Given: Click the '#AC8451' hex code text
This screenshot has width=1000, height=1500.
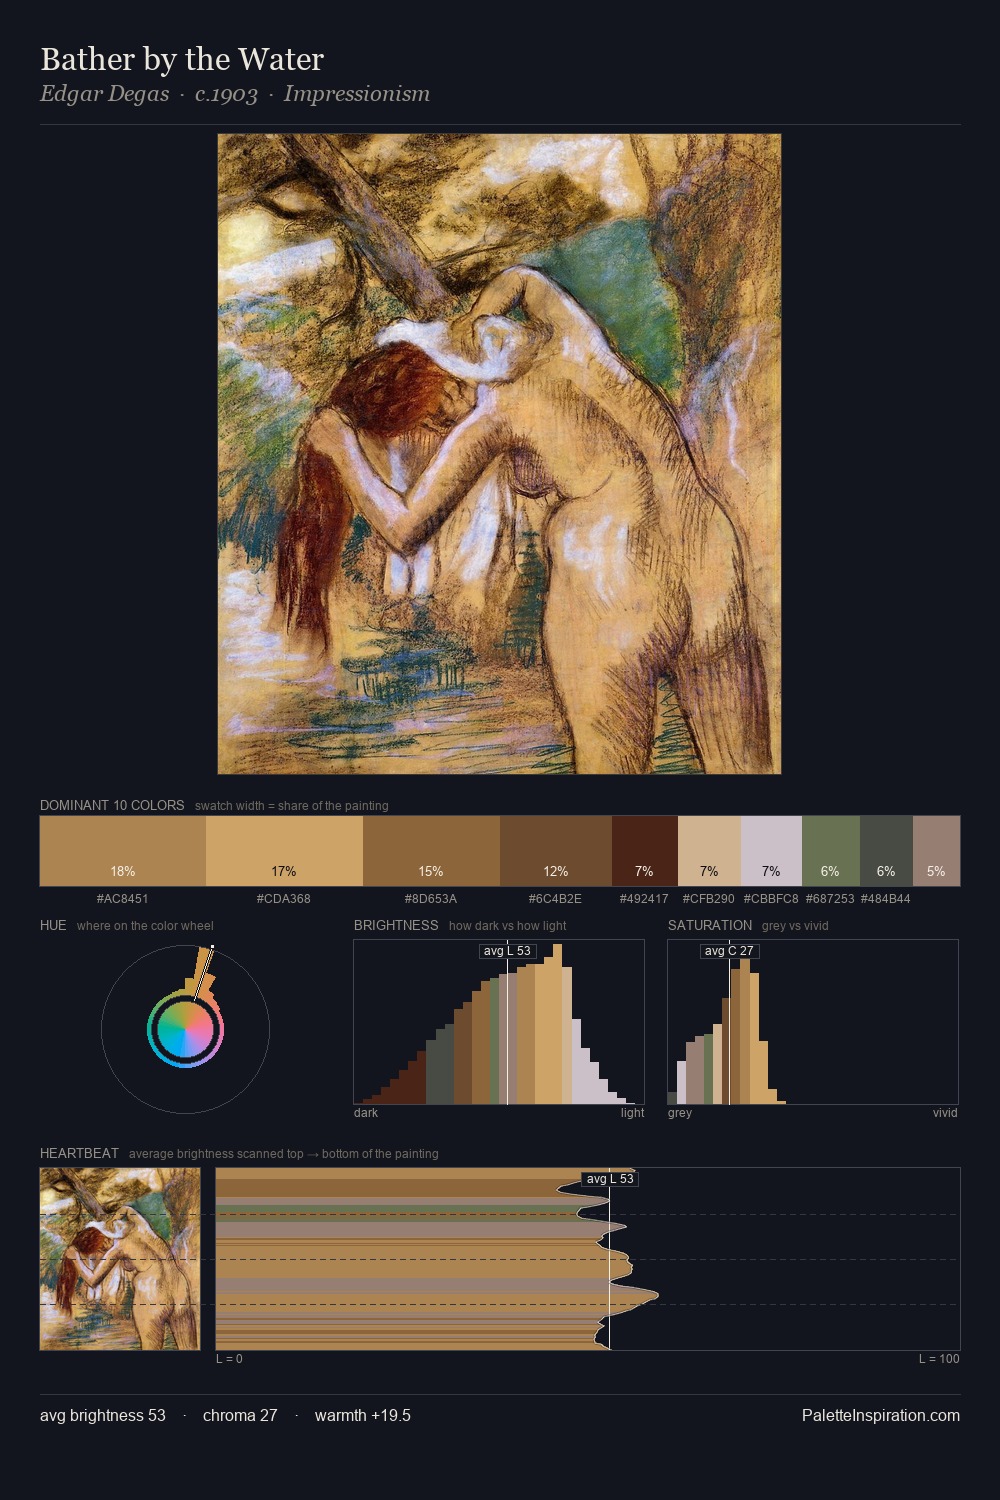Looking at the screenshot, I should coord(123,899).
